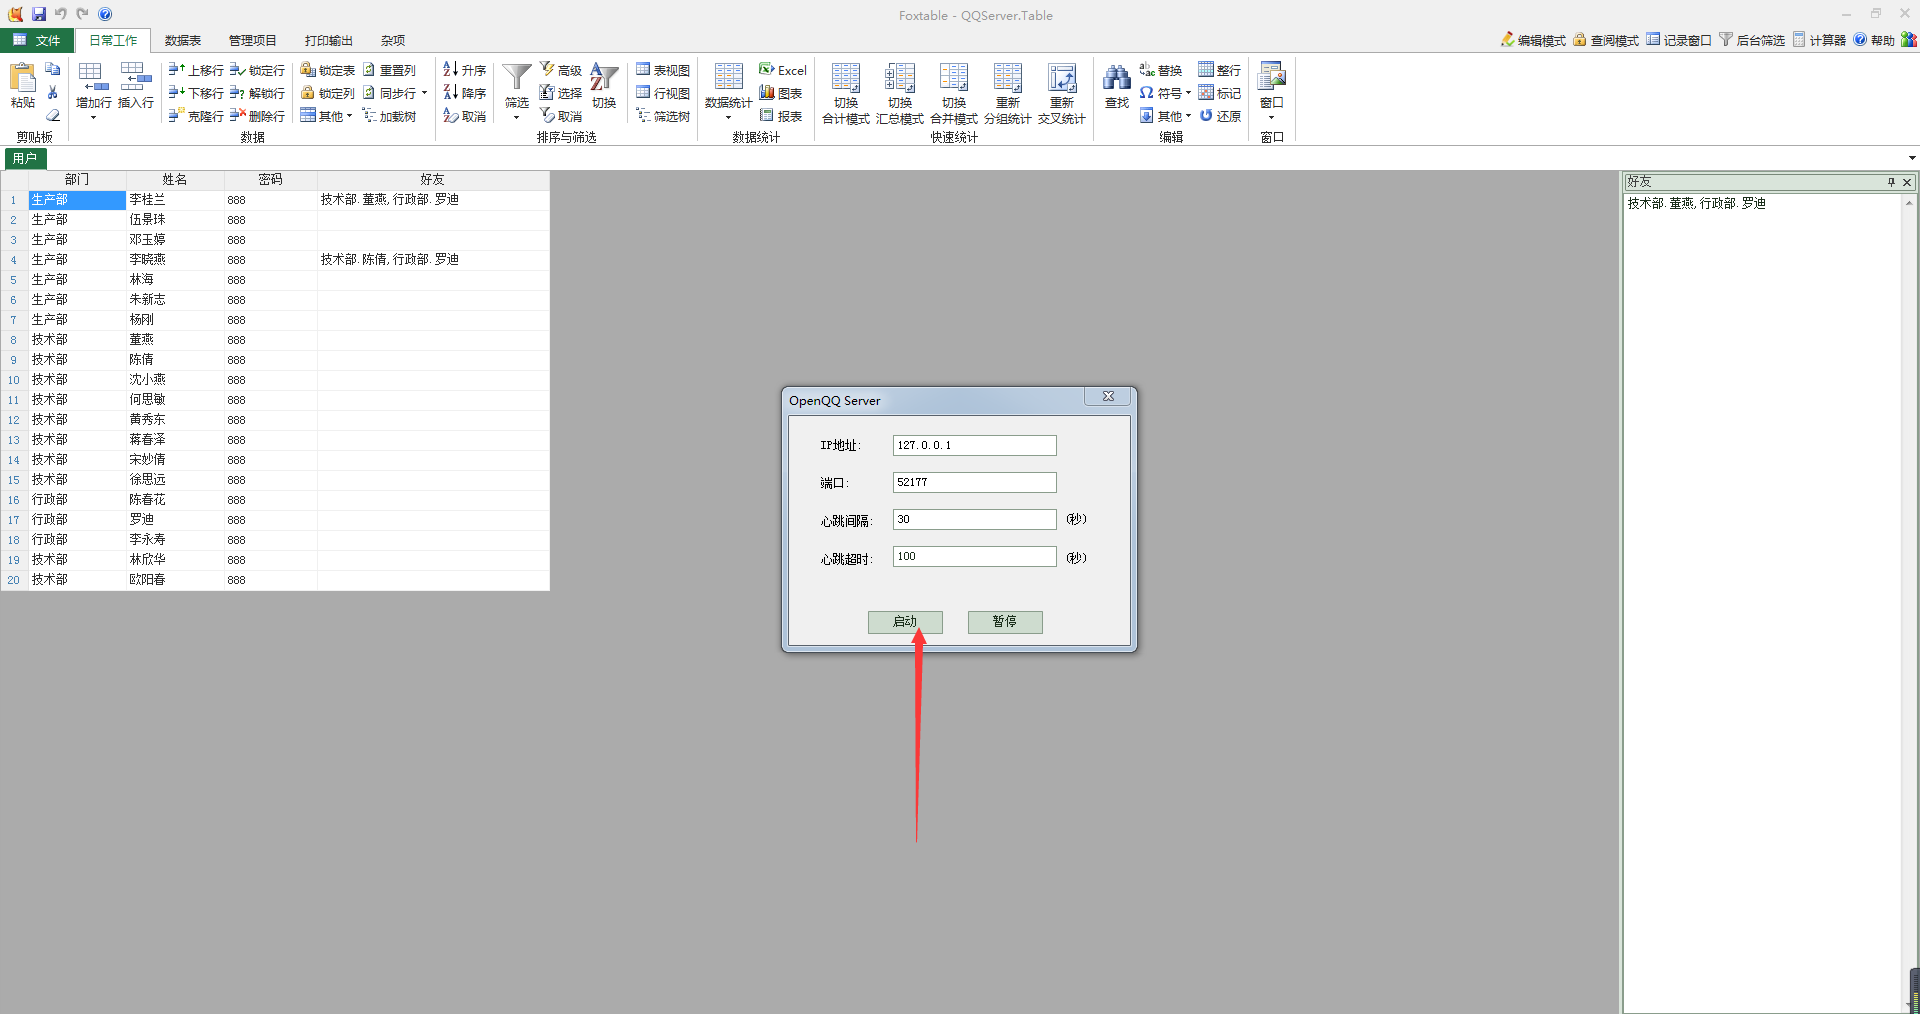Screen dimensions: 1920x1014
Task: Click 解锁行 unlock row
Action: click(x=257, y=93)
